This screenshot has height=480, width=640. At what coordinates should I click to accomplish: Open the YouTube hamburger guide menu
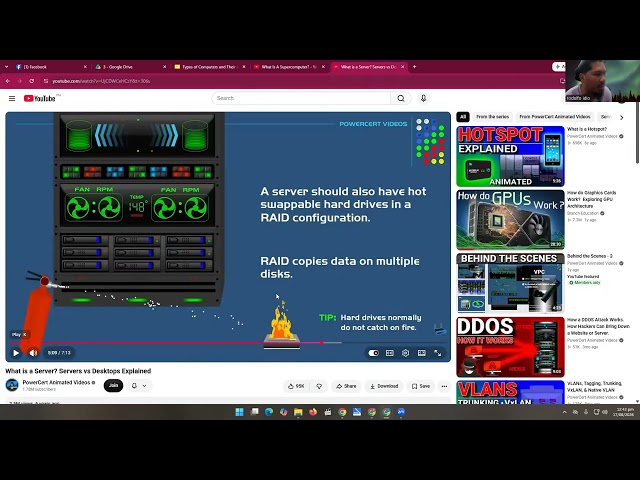click(x=12, y=98)
